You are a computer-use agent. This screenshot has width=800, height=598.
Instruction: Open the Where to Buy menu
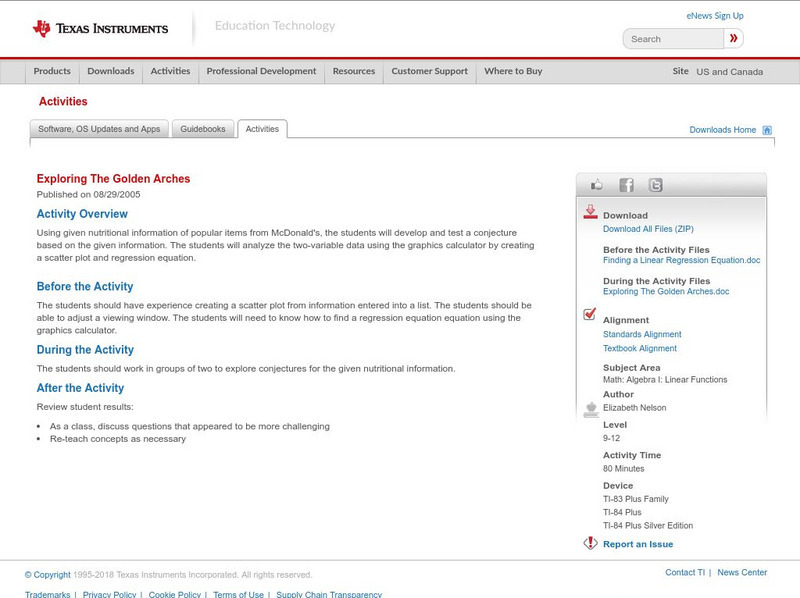pyautogui.click(x=513, y=71)
